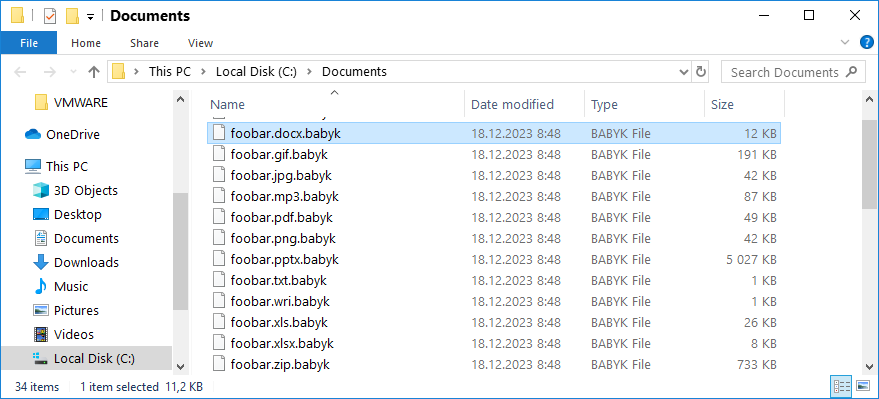Click the Local Disk (C:) breadcrumb
The image size is (879, 399).
click(x=256, y=72)
